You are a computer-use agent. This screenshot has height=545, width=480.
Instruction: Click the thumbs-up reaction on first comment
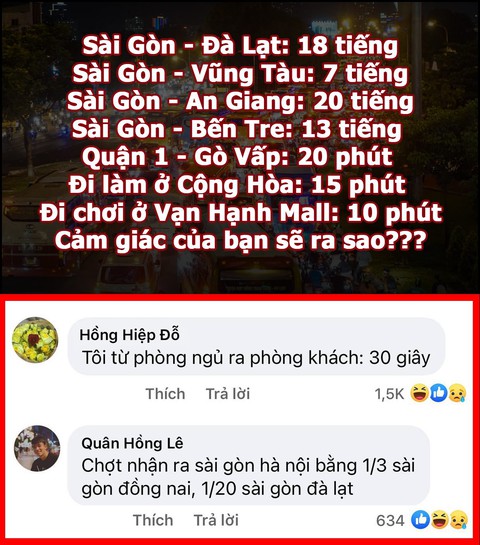coord(438,393)
